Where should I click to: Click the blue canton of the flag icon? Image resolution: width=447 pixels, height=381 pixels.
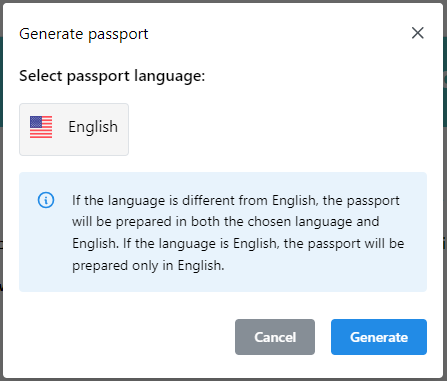36,122
